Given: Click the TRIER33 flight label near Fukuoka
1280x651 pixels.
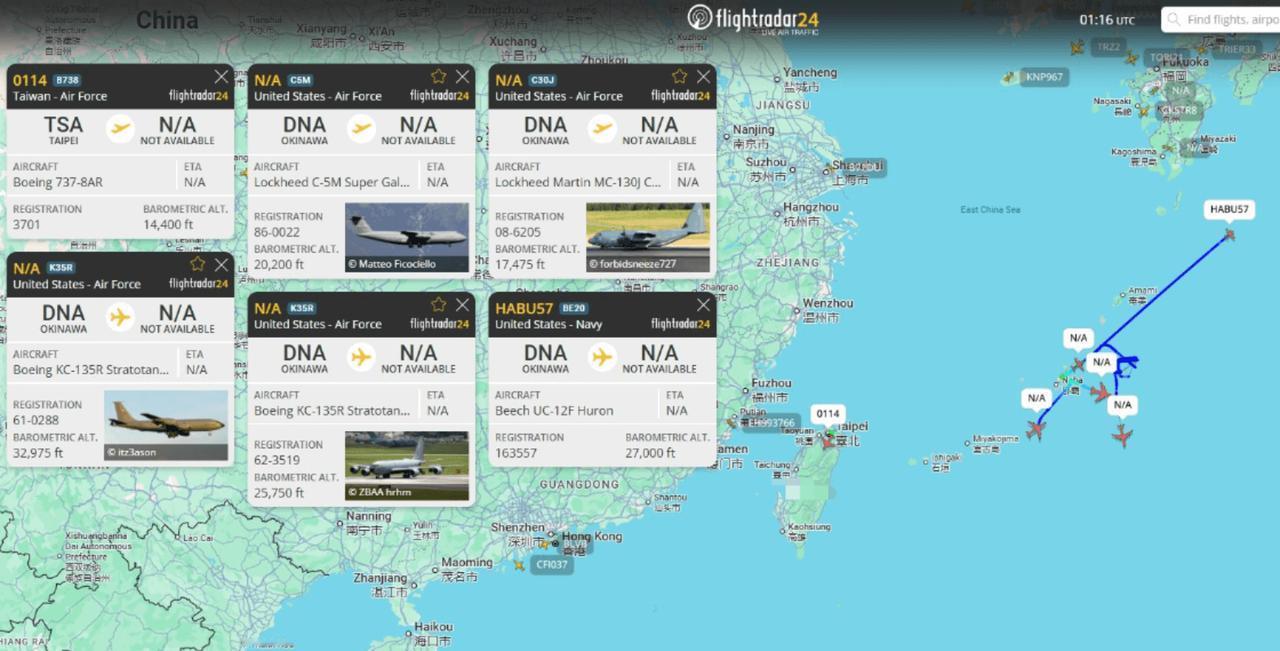Looking at the screenshot, I should 1237,49.
